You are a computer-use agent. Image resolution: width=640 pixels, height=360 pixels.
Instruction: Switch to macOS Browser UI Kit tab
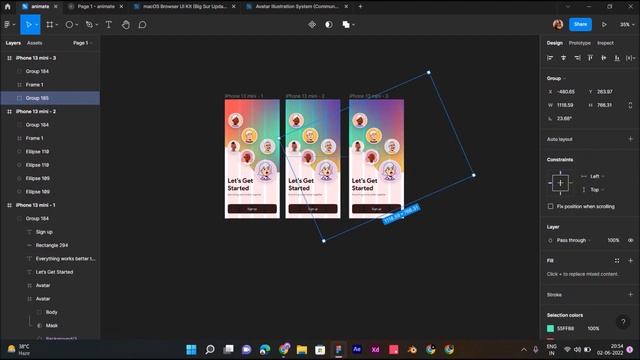(x=185, y=7)
